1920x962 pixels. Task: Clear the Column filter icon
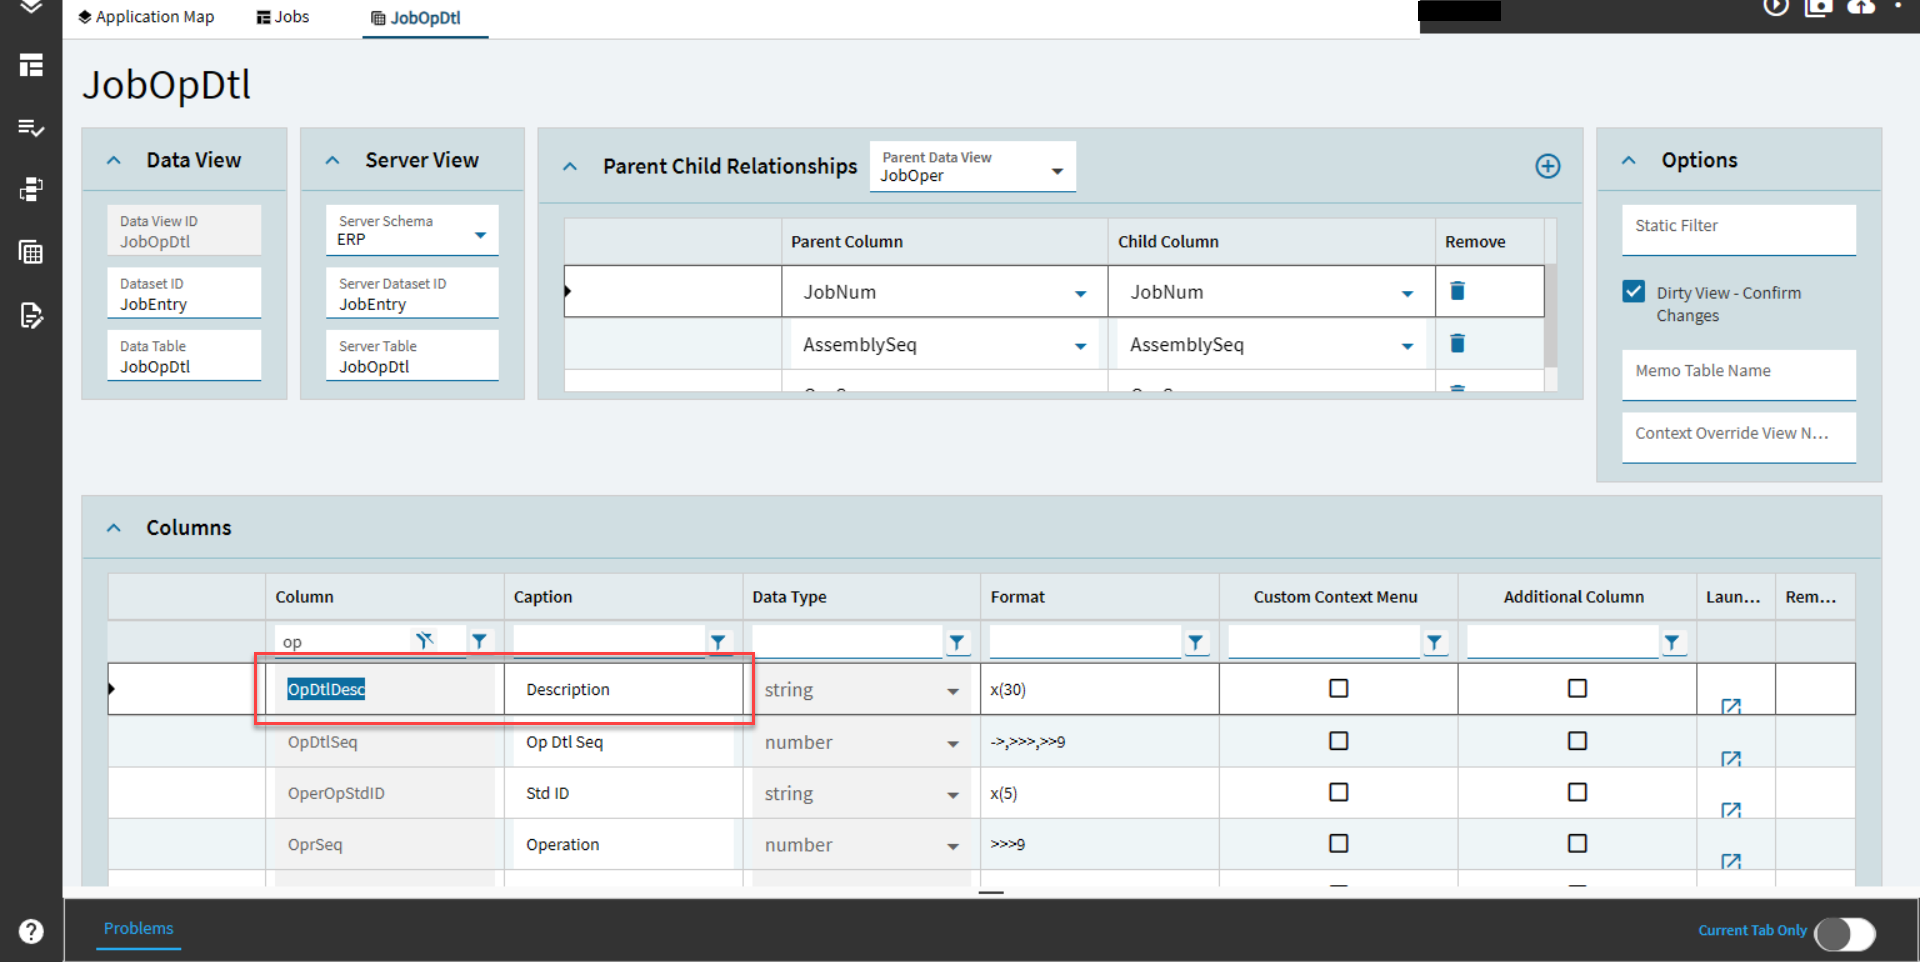tap(425, 641)
